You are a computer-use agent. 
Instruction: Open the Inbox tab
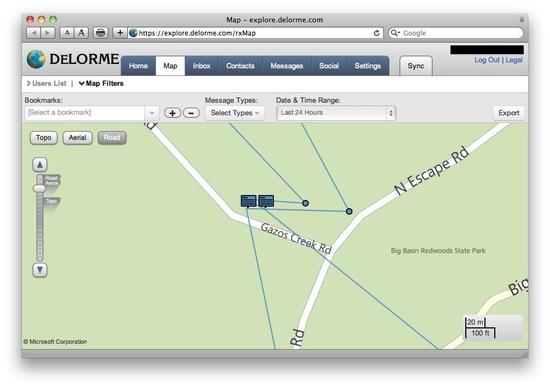coord(202,66)
